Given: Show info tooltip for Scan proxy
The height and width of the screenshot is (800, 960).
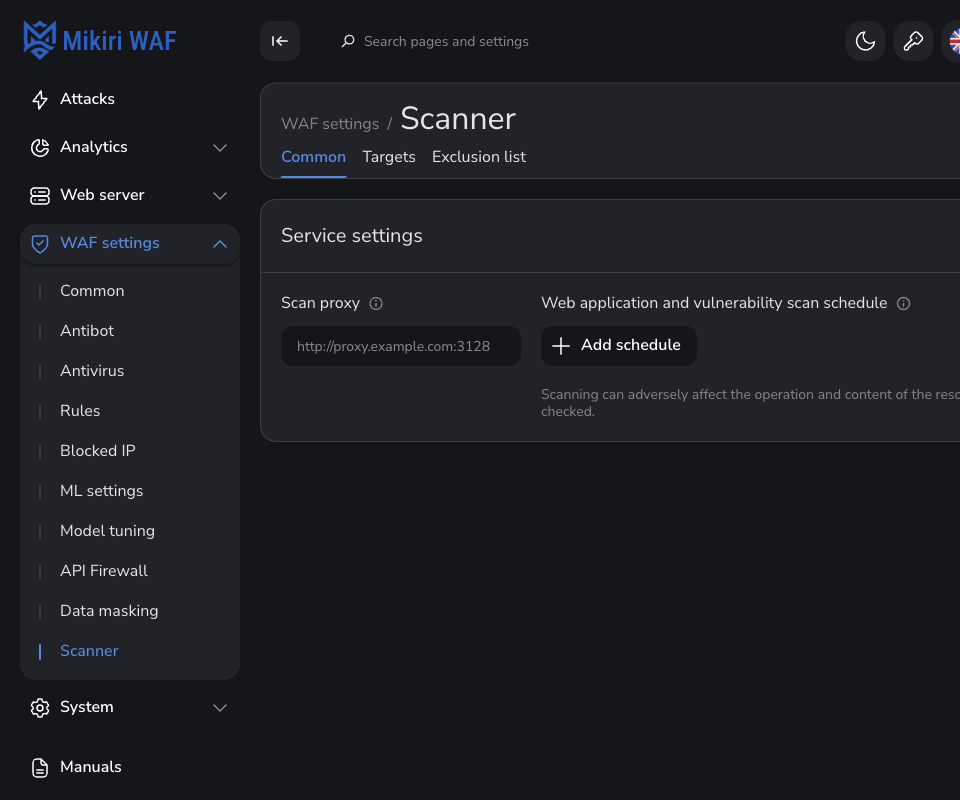Looking at the screenshot, I should coord(376,304).
